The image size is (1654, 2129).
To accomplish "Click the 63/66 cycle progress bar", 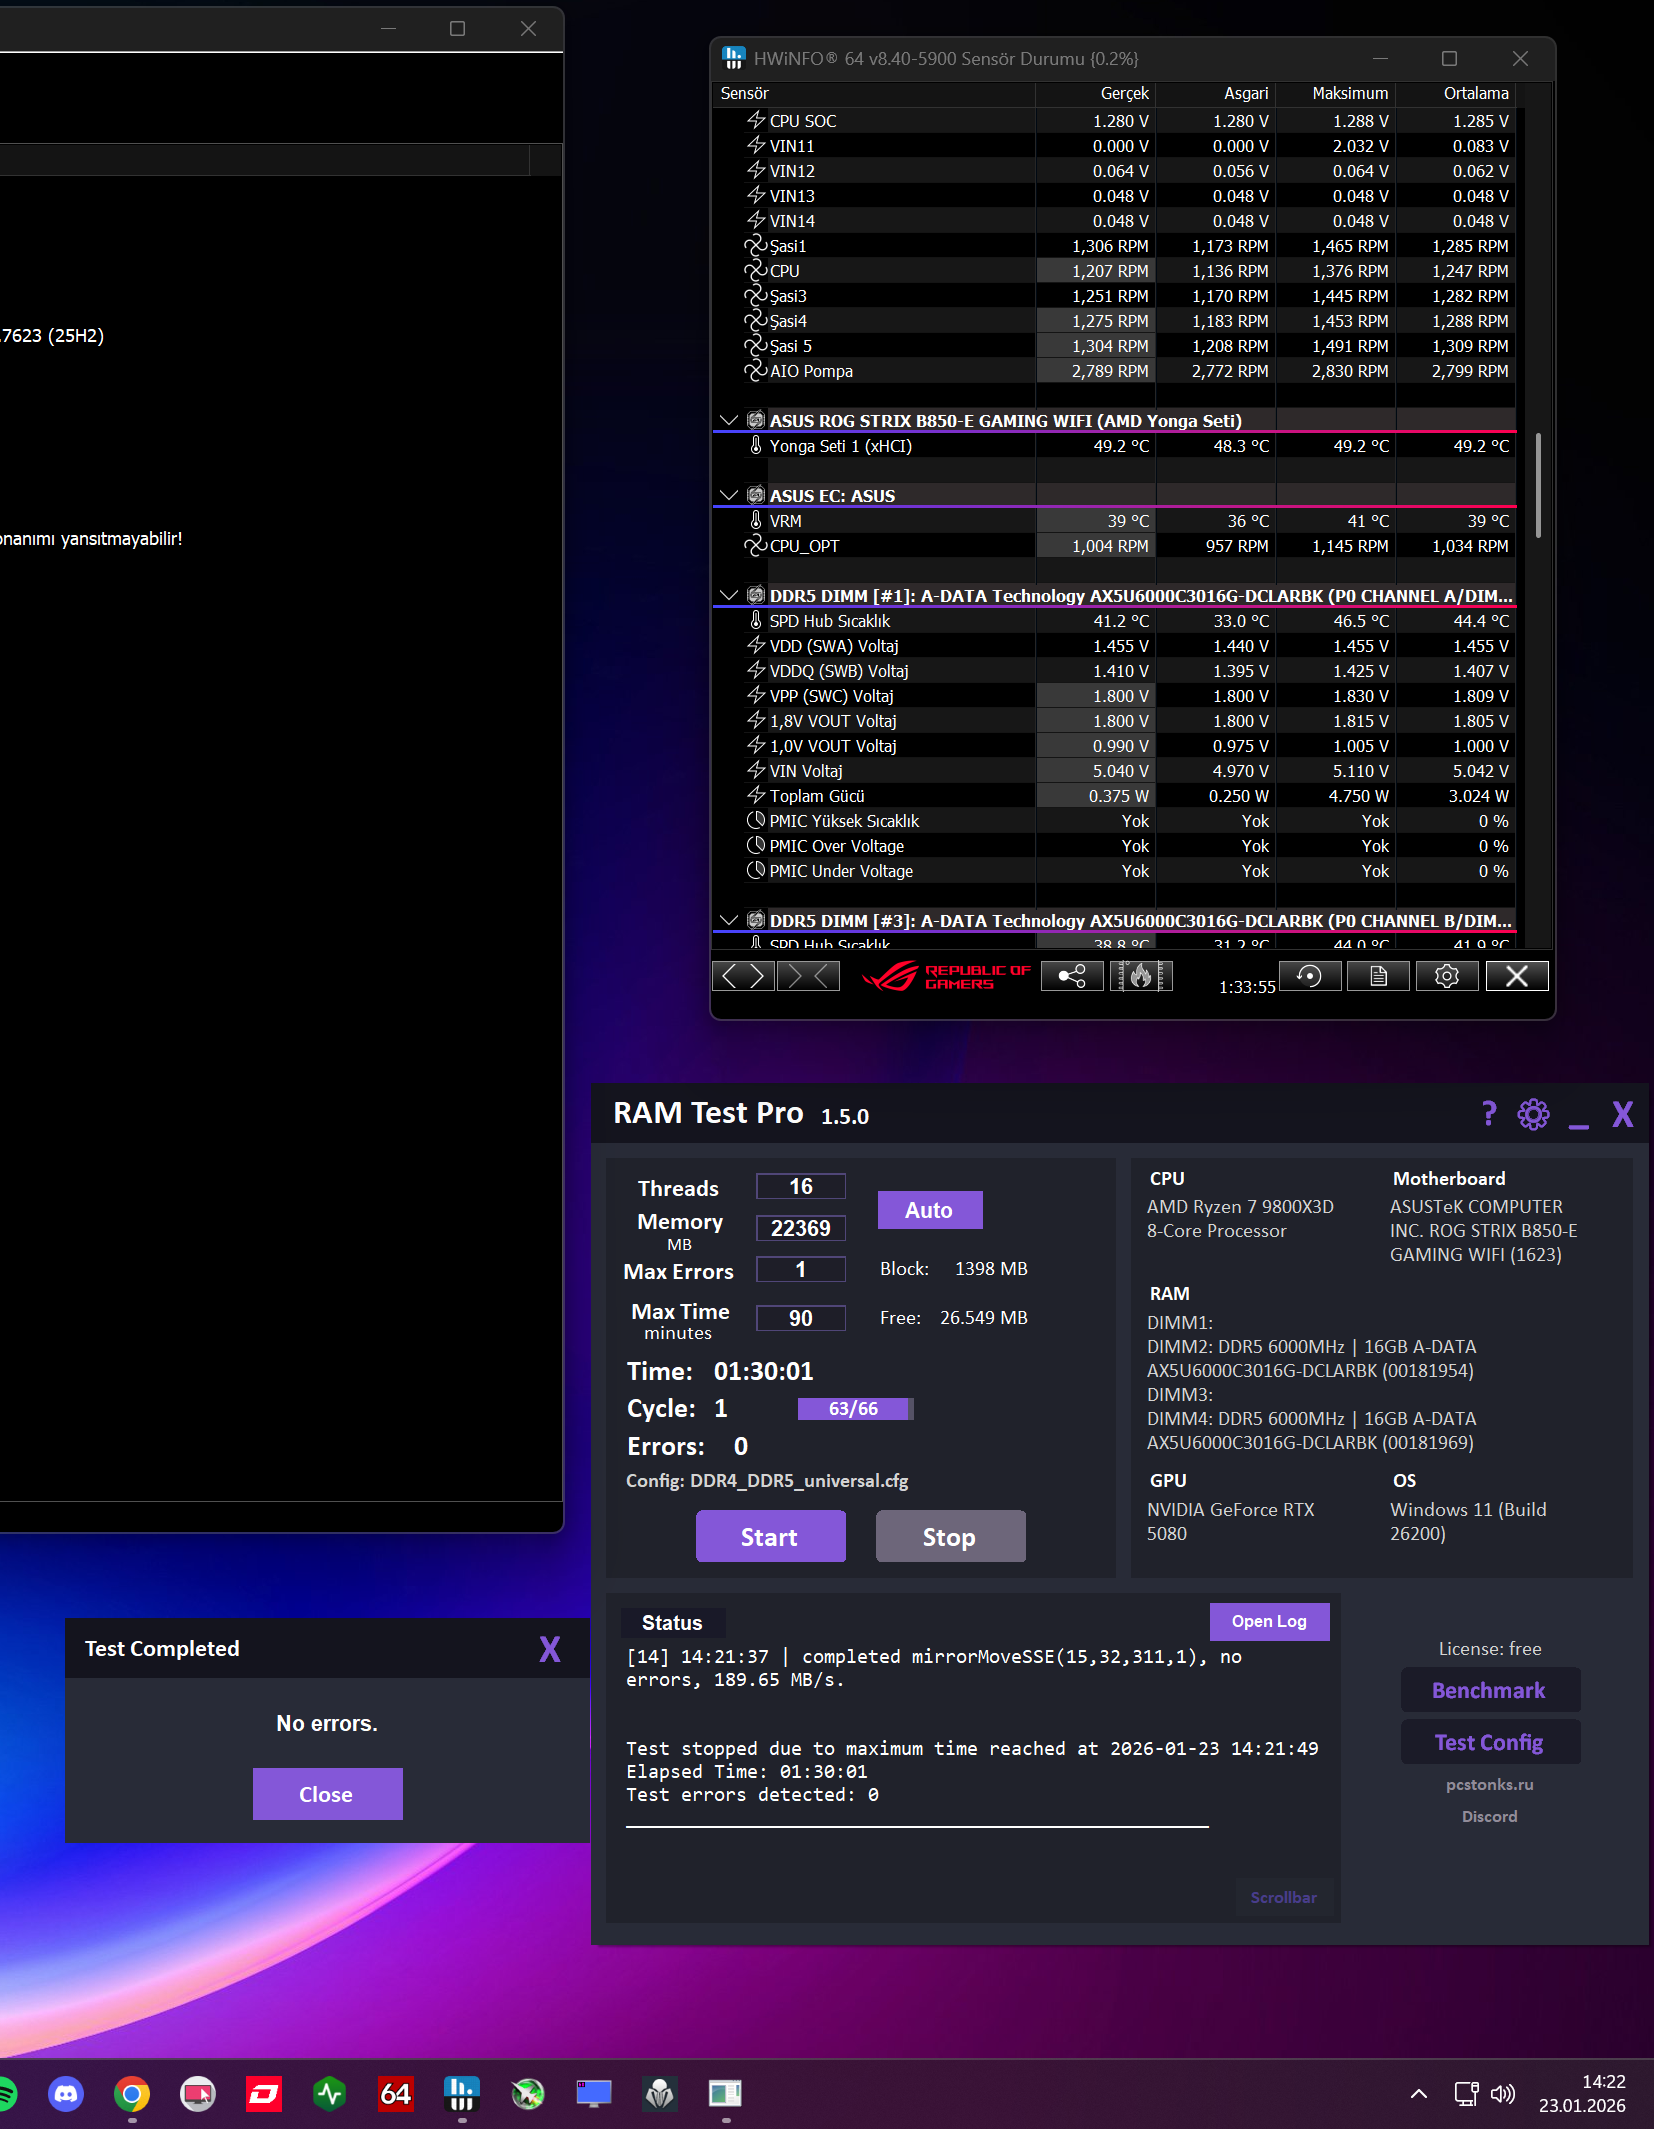I will [x=856, y=1409].
